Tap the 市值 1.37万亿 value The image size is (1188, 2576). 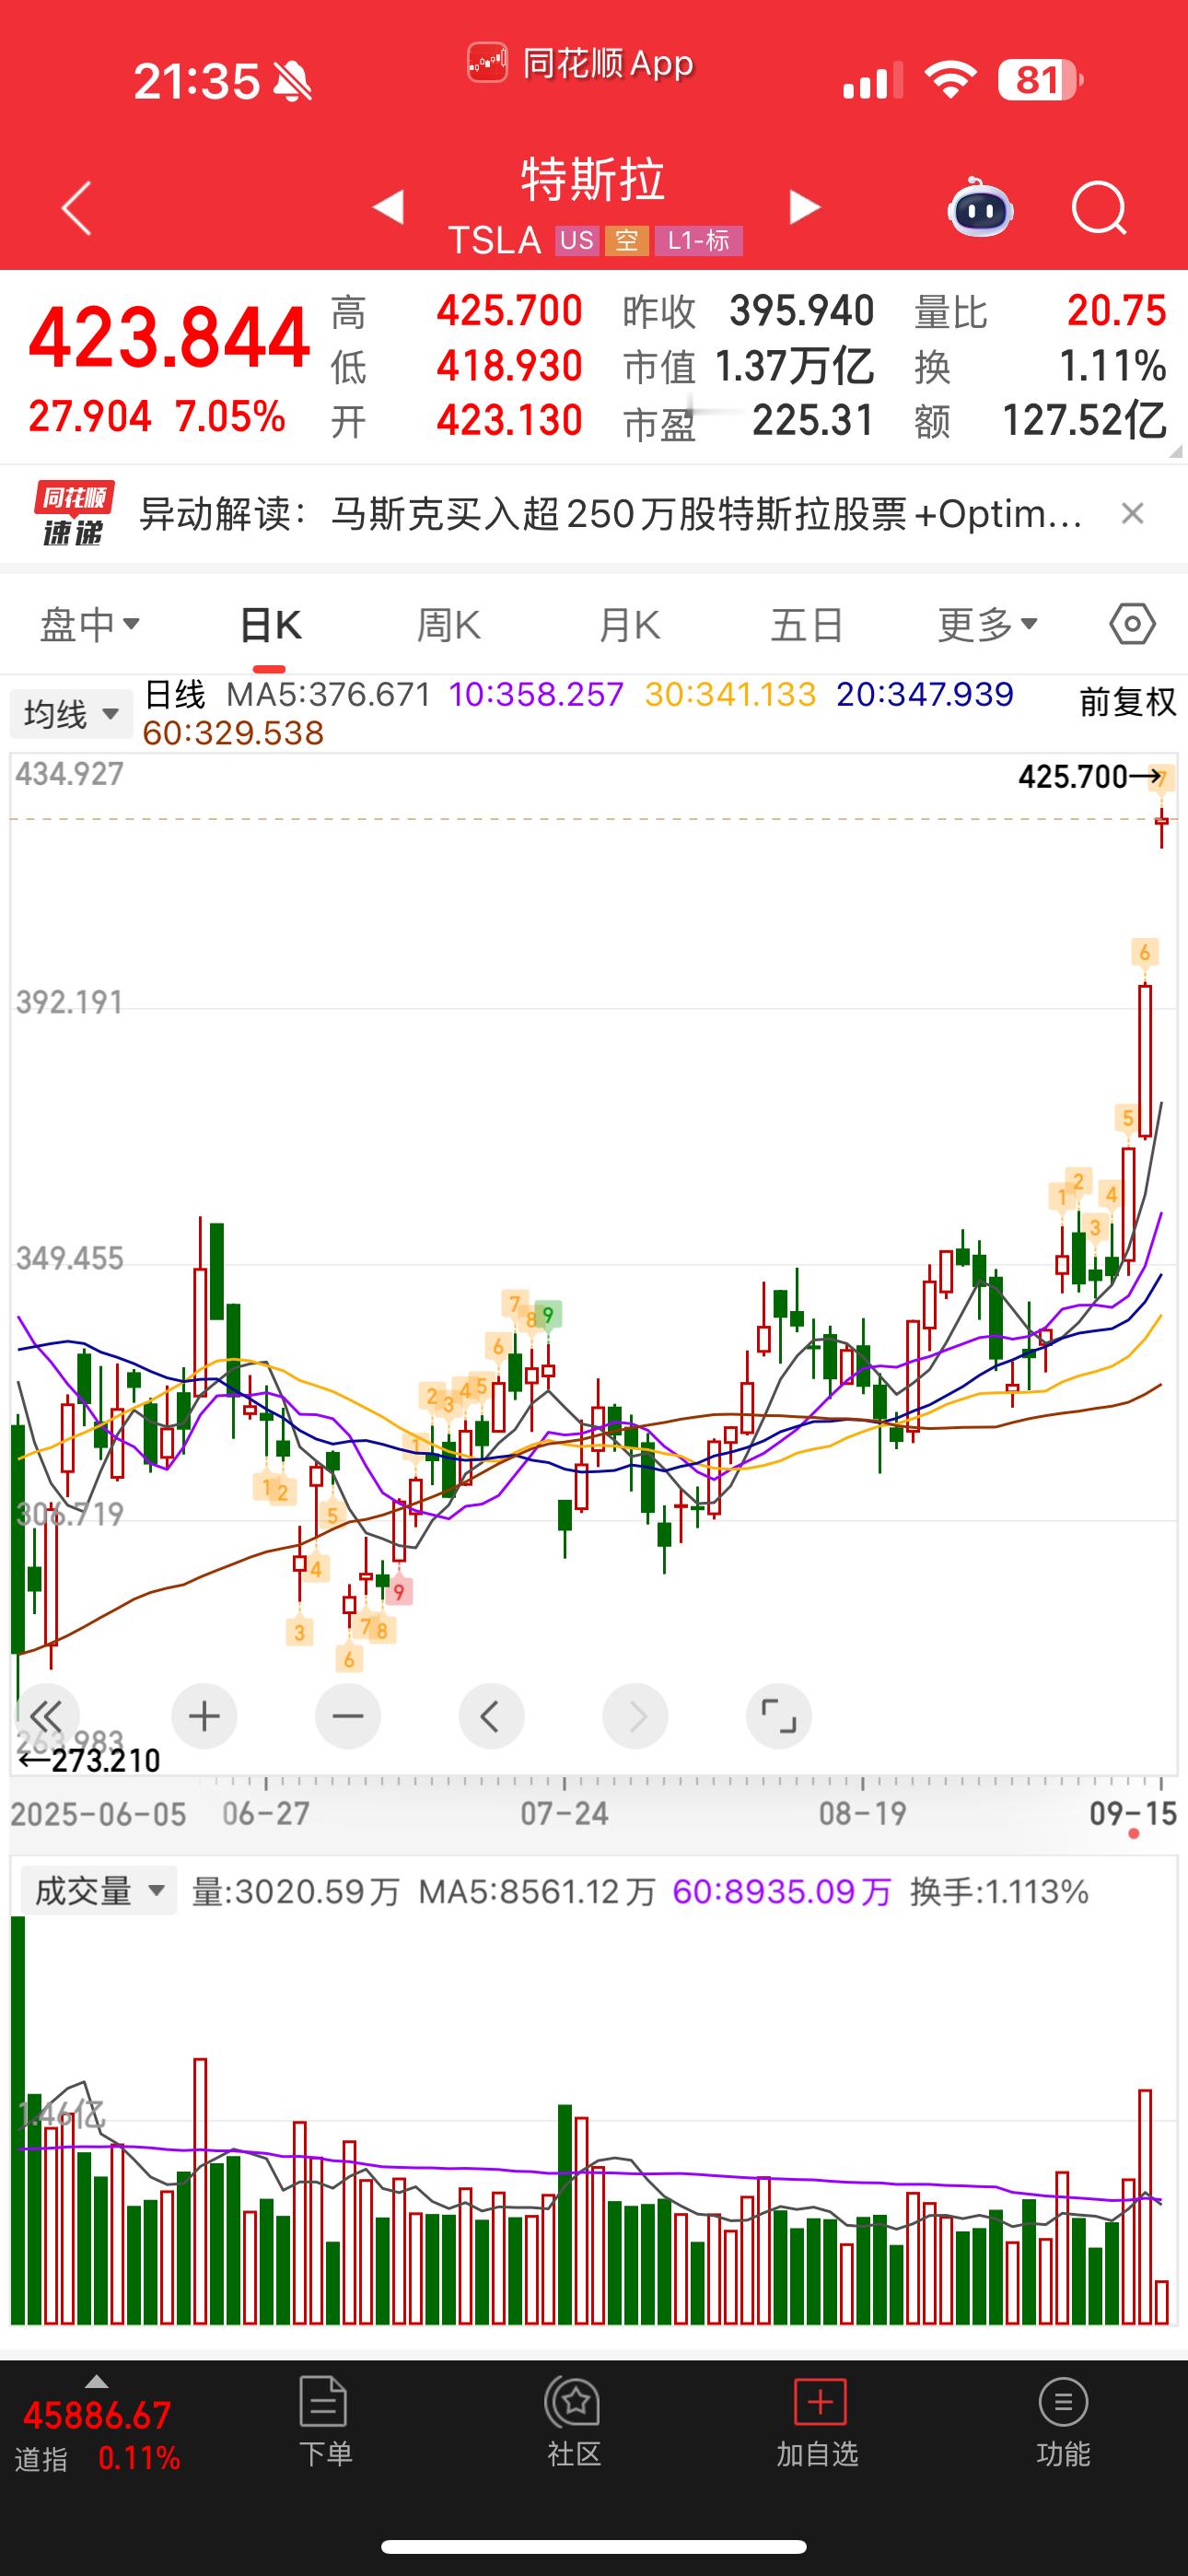coord(794,366)
